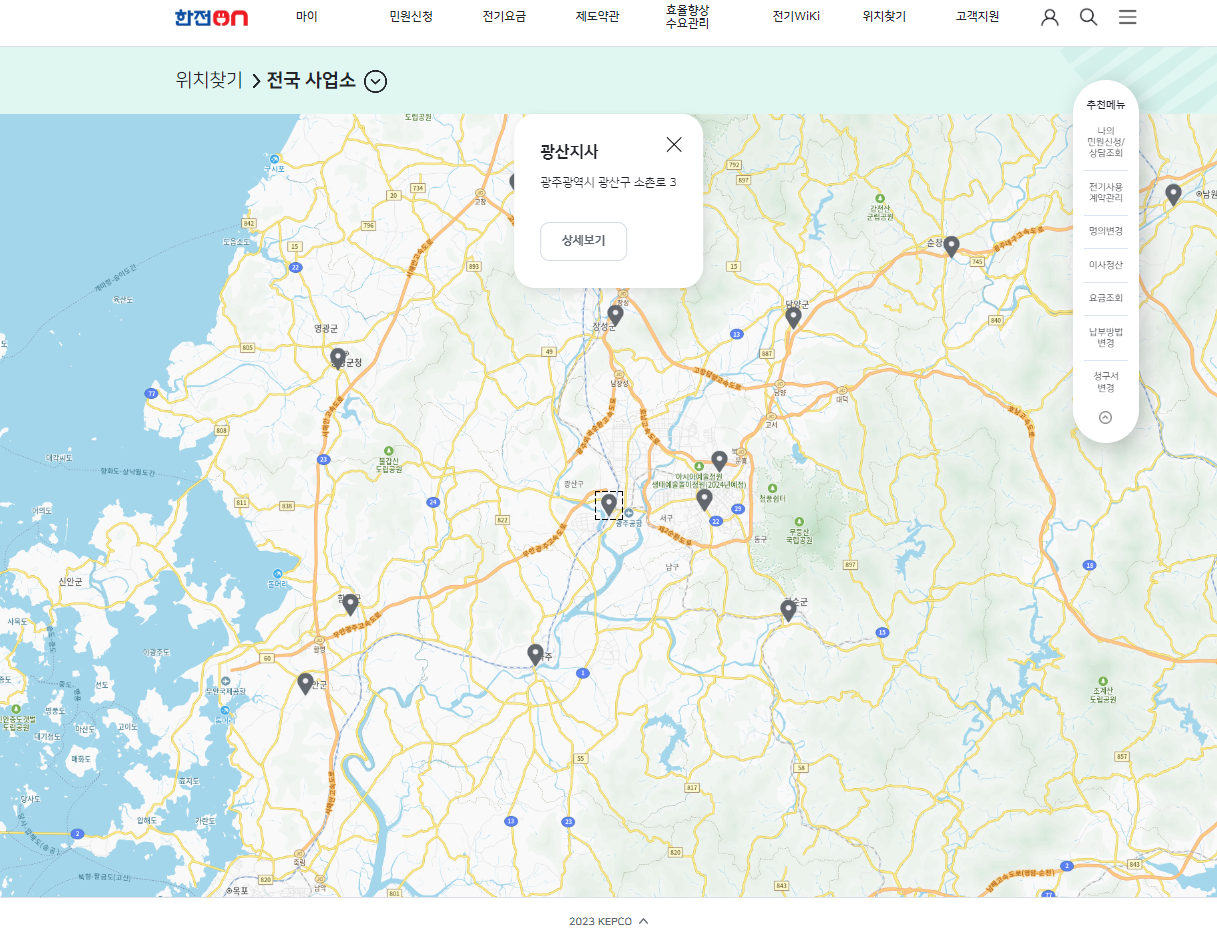The height and width of the screenshot is (938, 1217).
Task: Open the 민원신청 menu
Action: click(411, 16)
